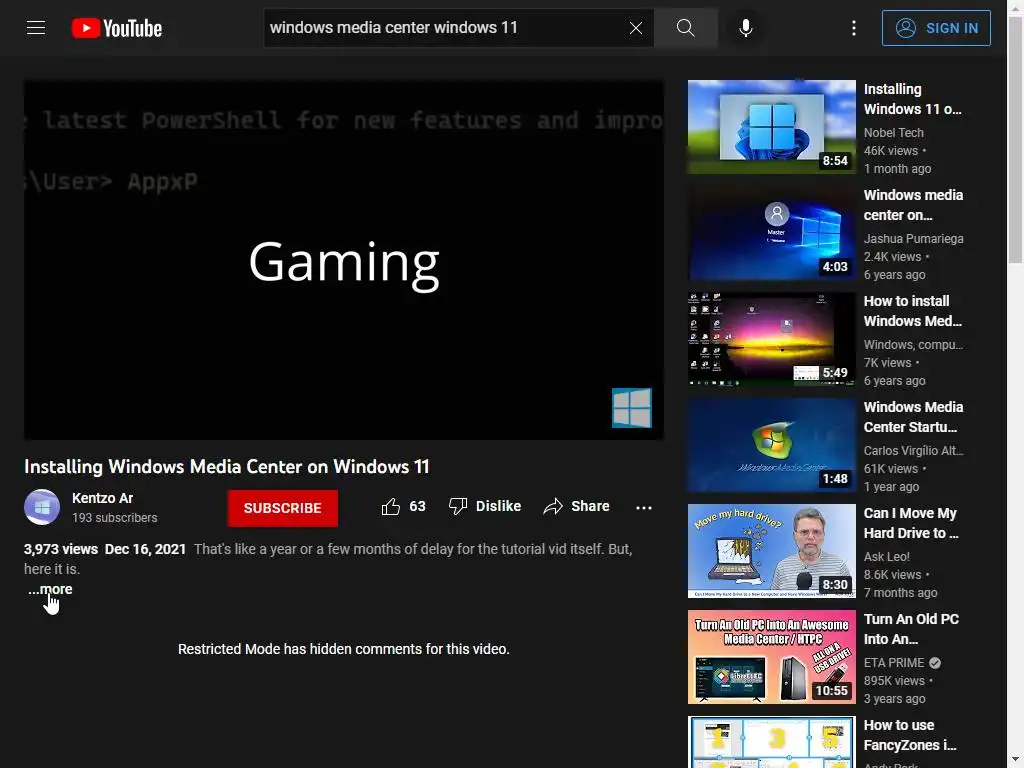Open Jashua Pumariega video thumbnail
Viewport: 1024px width, 768px height.
[x=771, y=232]
